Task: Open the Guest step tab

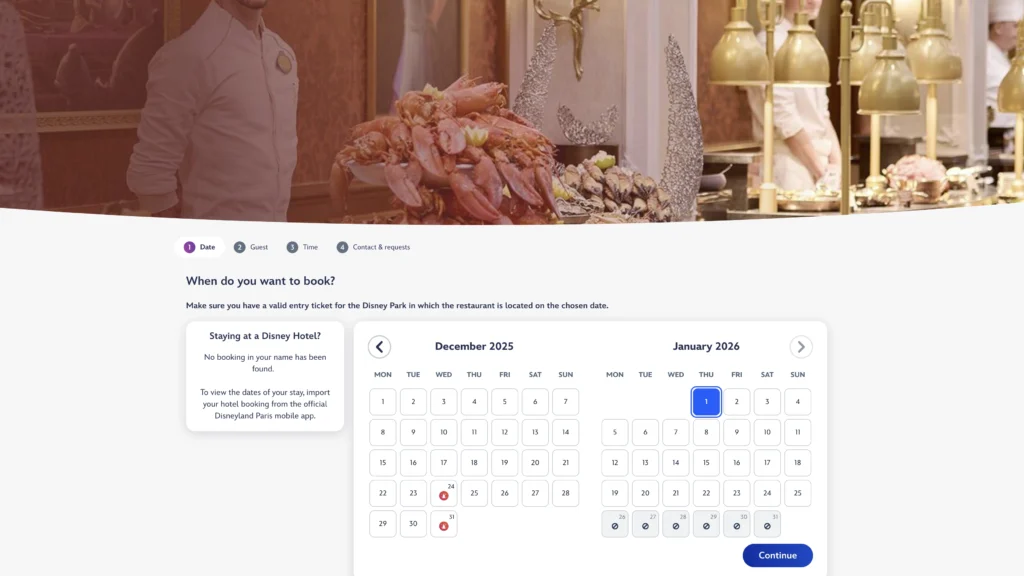Action: pyautogui.click(x=251, y=247)
